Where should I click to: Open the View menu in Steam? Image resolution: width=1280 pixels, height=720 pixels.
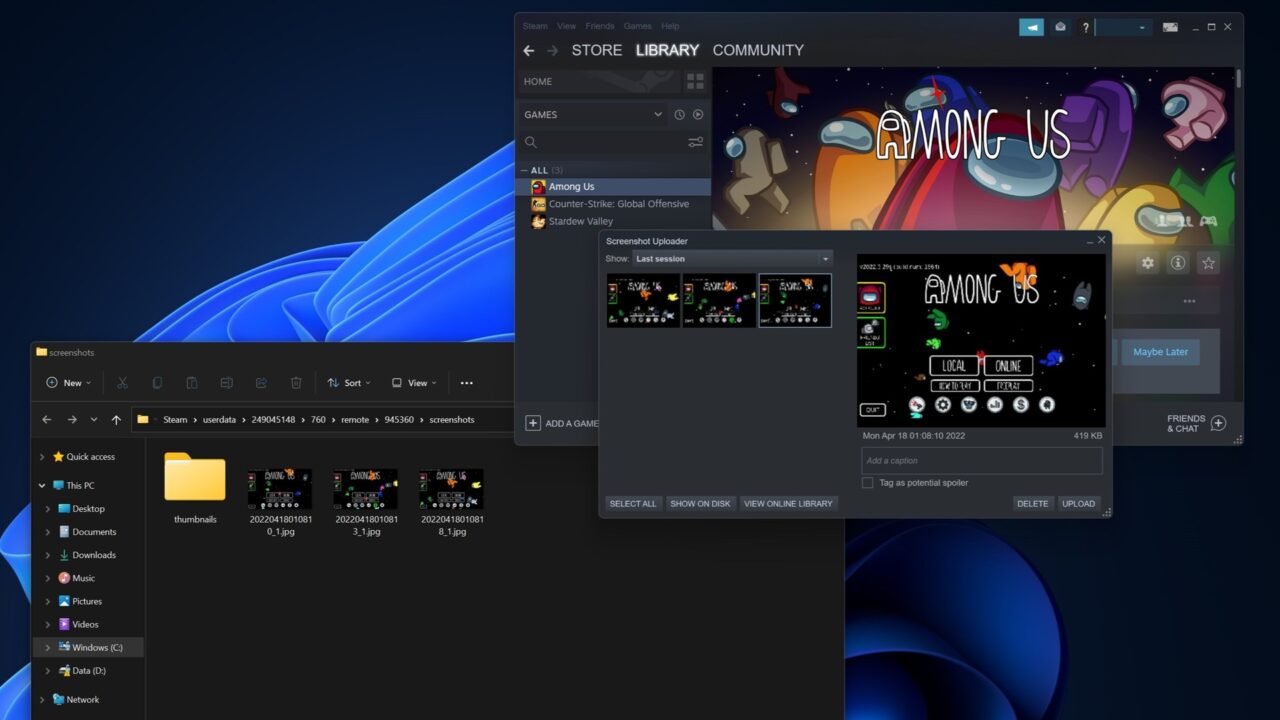pyautogui.click(x=566, y=26)
